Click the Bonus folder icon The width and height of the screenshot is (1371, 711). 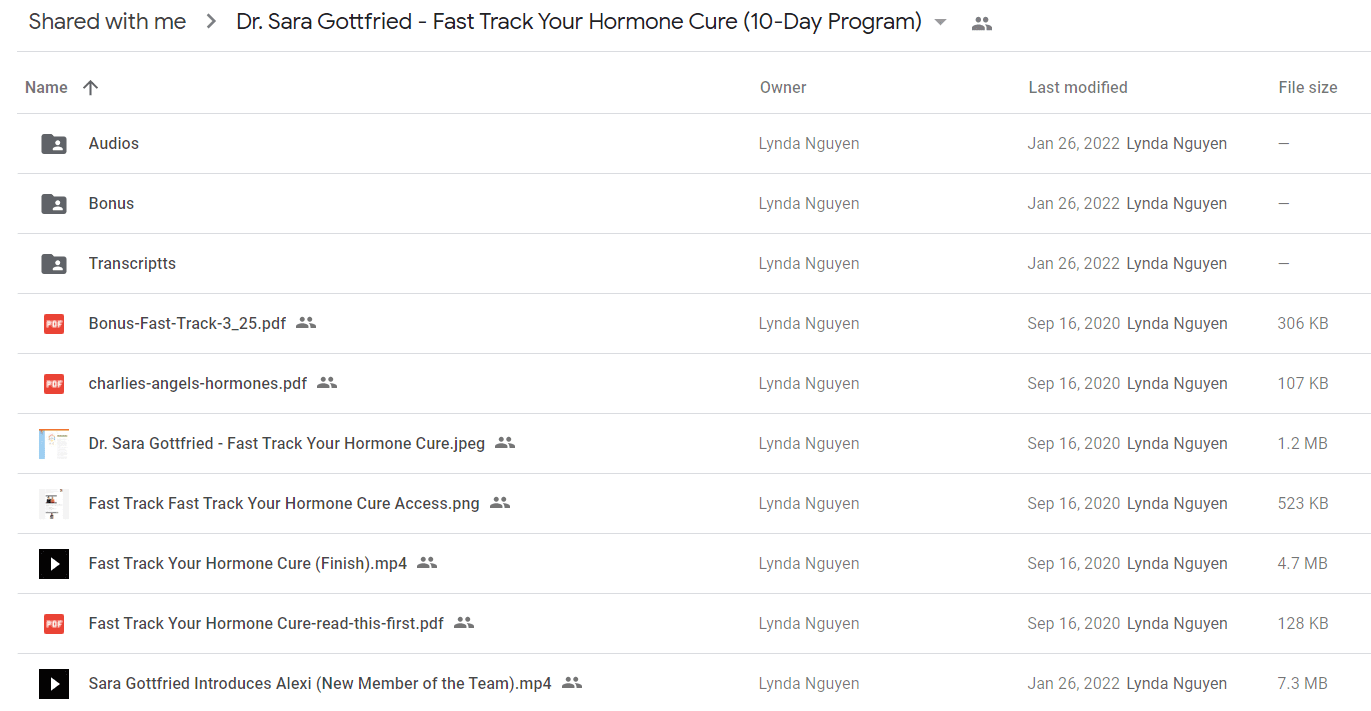(54, 204)
